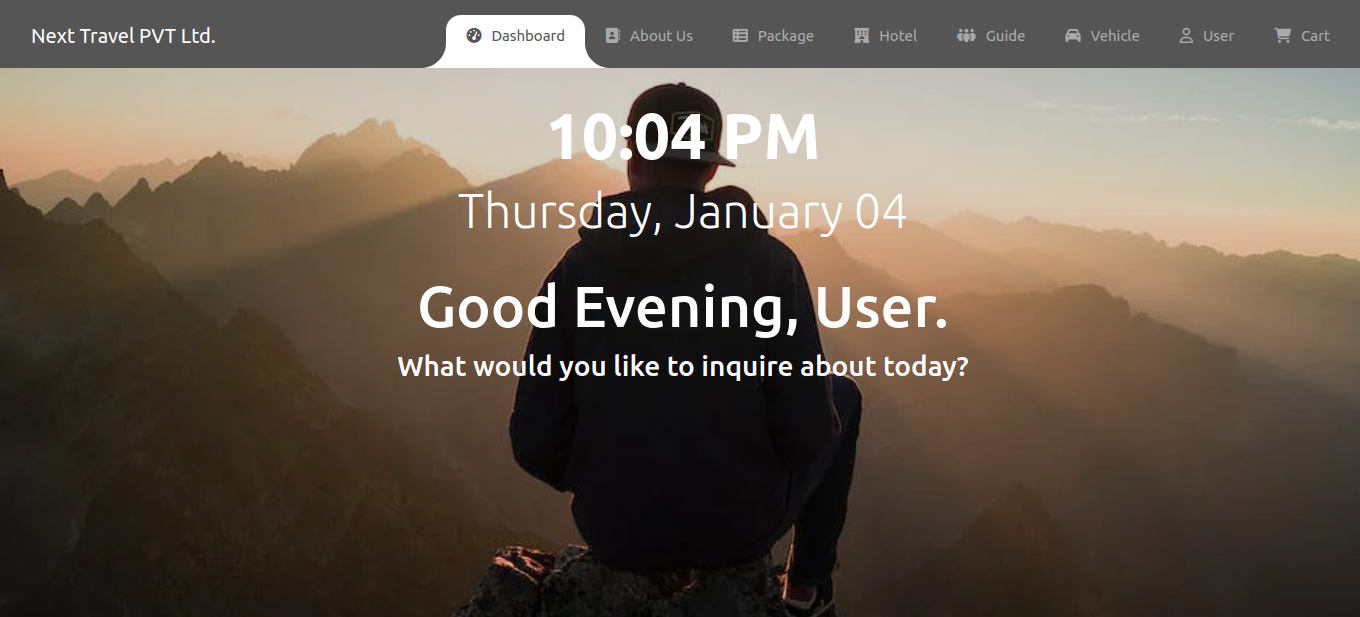Click the 10:04 PM clock display

pyautogui.click(x=683, y=137)
